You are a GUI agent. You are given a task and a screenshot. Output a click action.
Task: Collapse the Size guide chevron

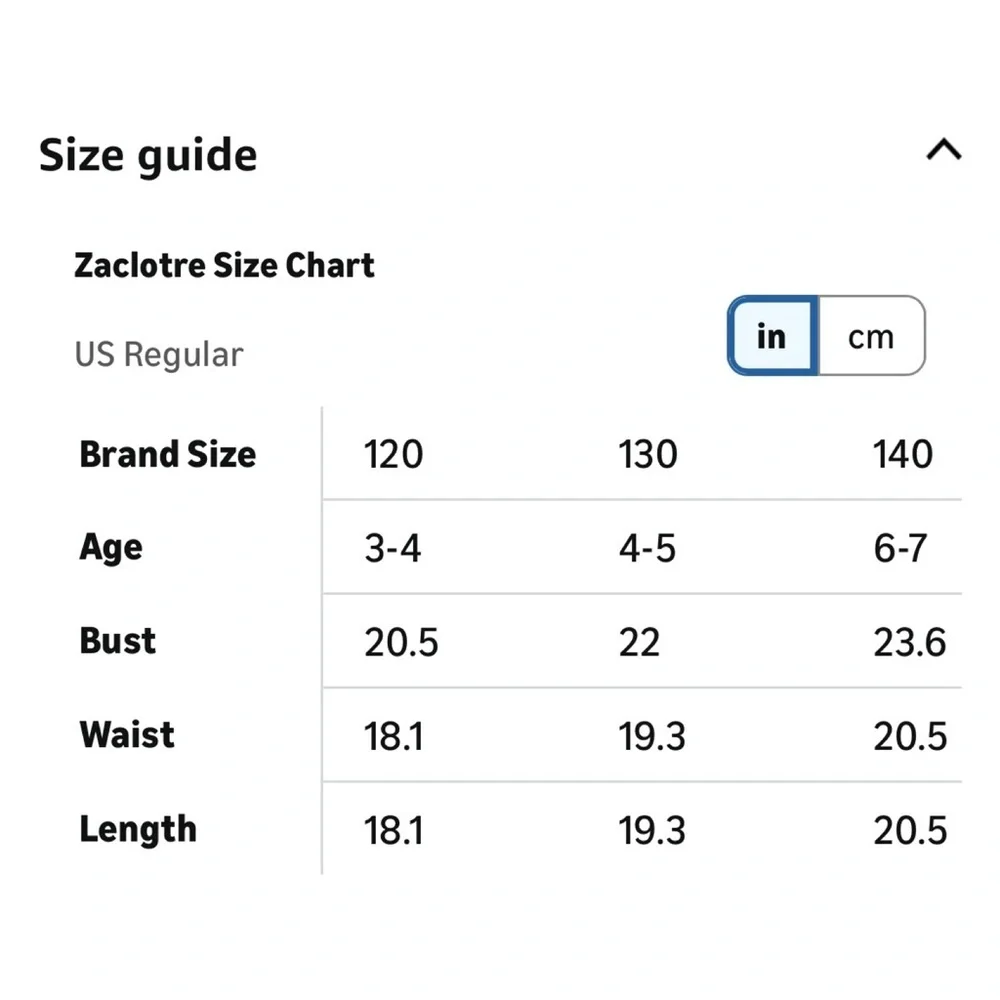point(944,150)
